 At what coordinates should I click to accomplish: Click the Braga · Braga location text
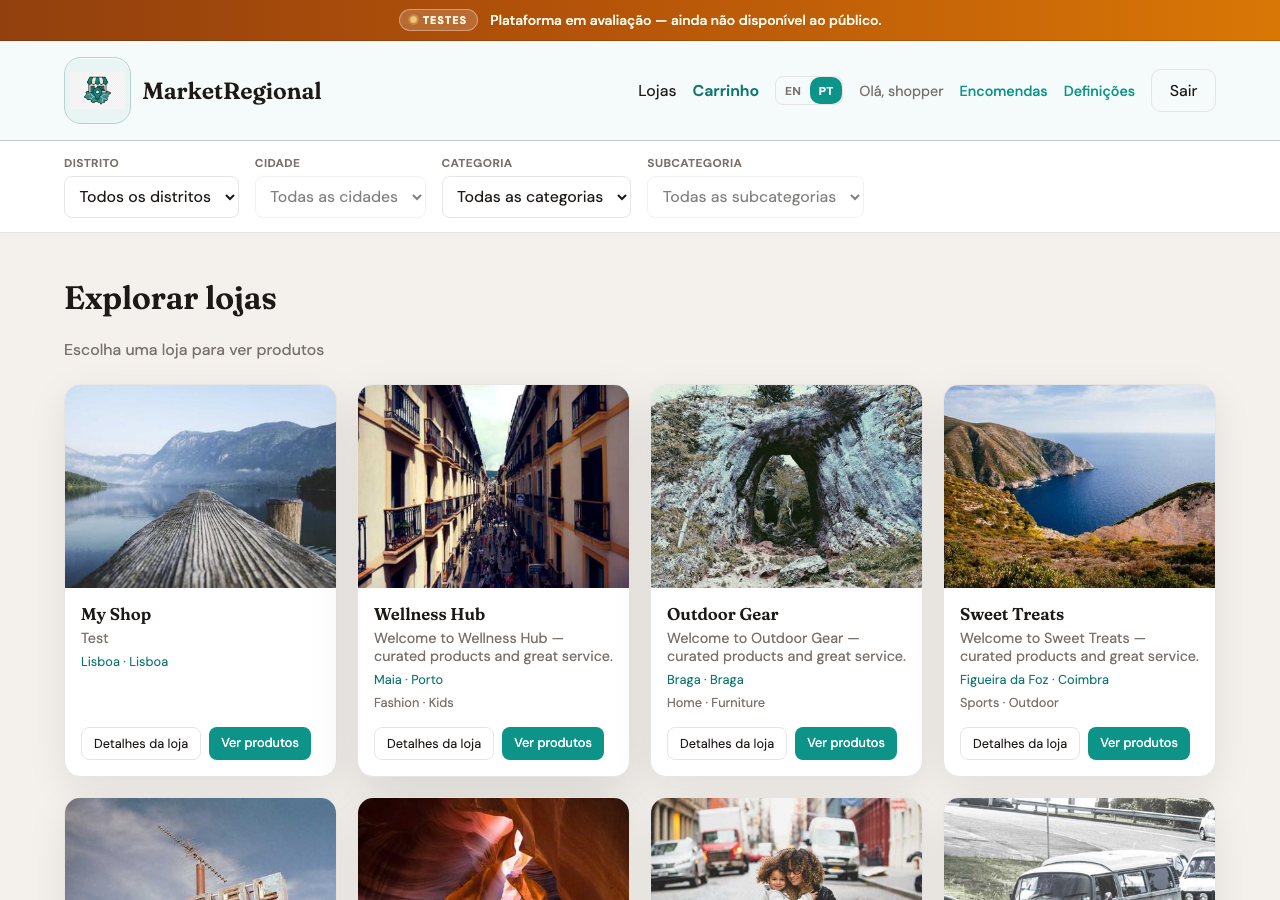point(705,679)
